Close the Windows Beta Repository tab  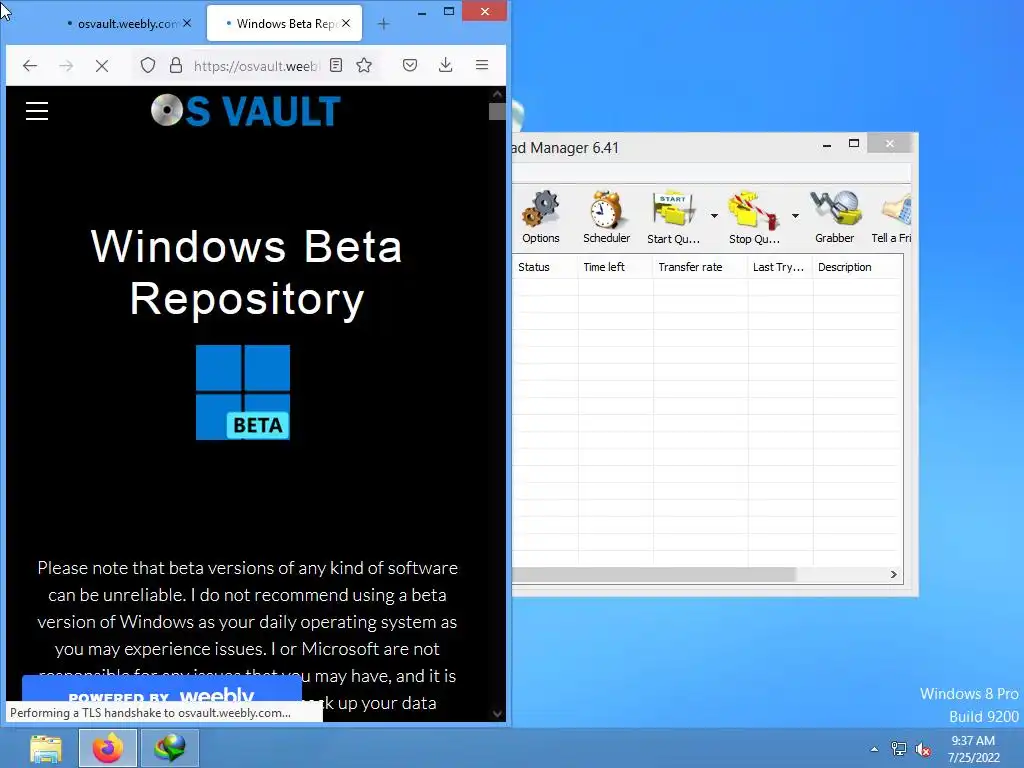pyautogui.click(x=346, y=24)
